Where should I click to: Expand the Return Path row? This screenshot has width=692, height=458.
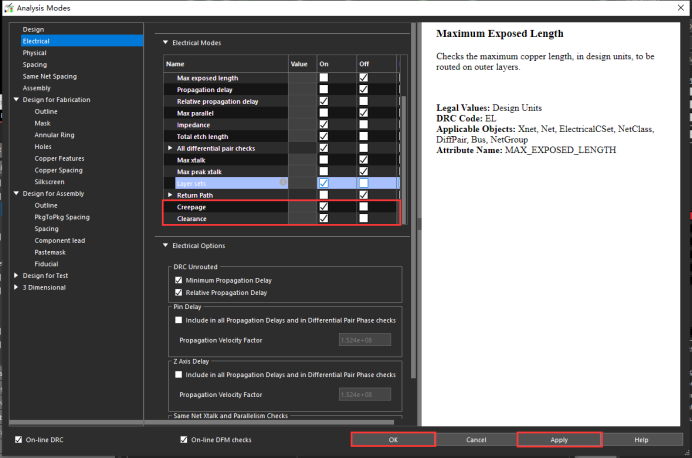point(170,195)
